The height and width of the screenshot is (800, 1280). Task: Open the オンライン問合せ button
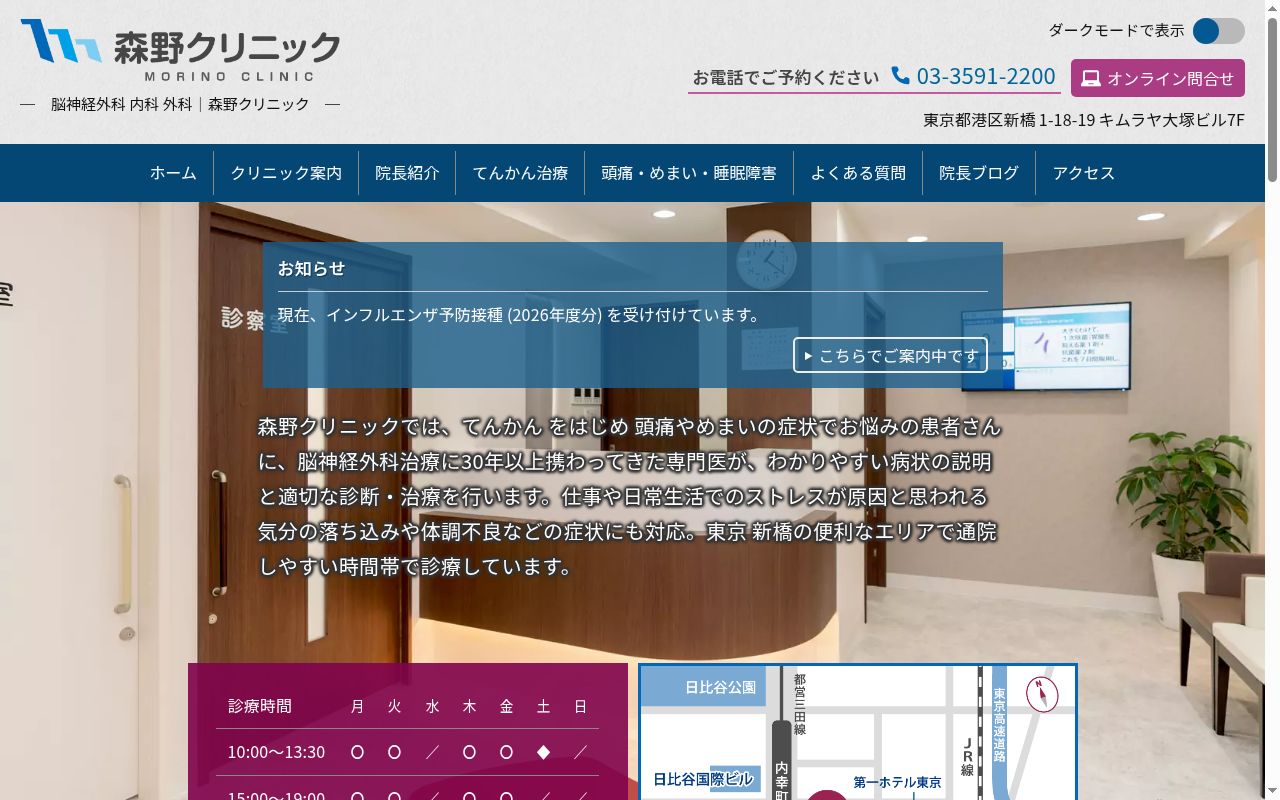[1158, 78]
